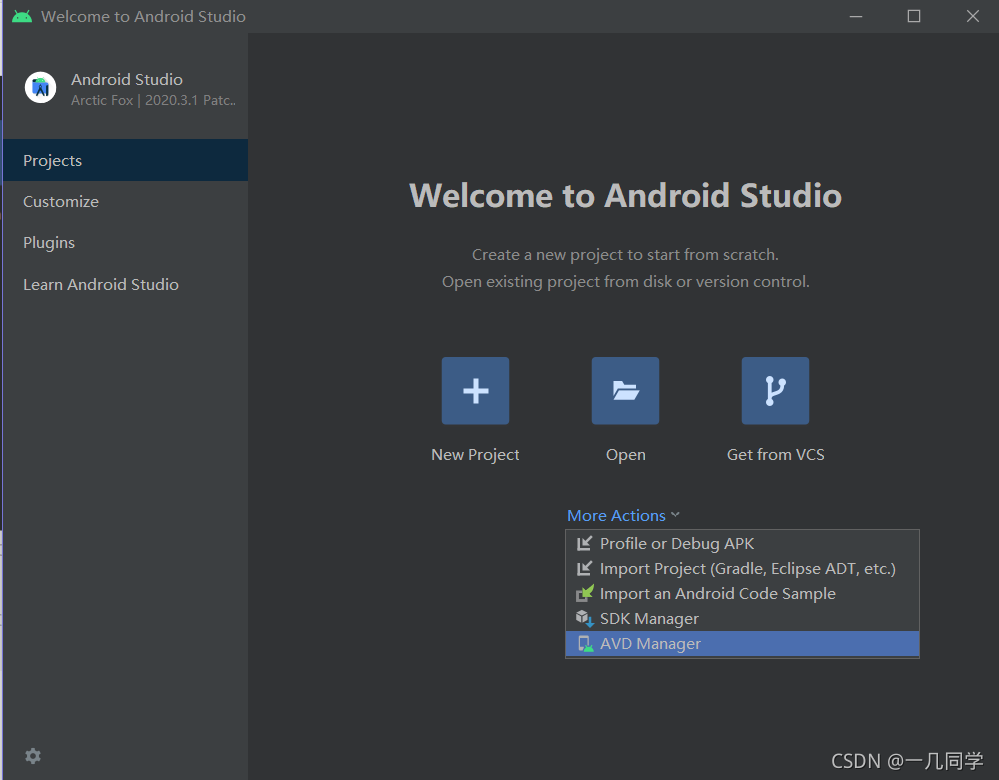The image size is (999, 780).
Task: Click the New Project label
Action: coord(475,454)
